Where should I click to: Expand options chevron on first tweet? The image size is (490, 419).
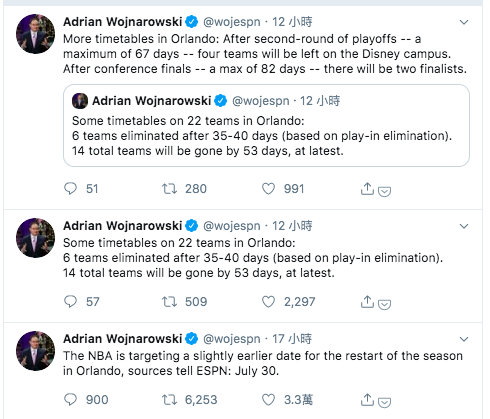tap(464, 22)
